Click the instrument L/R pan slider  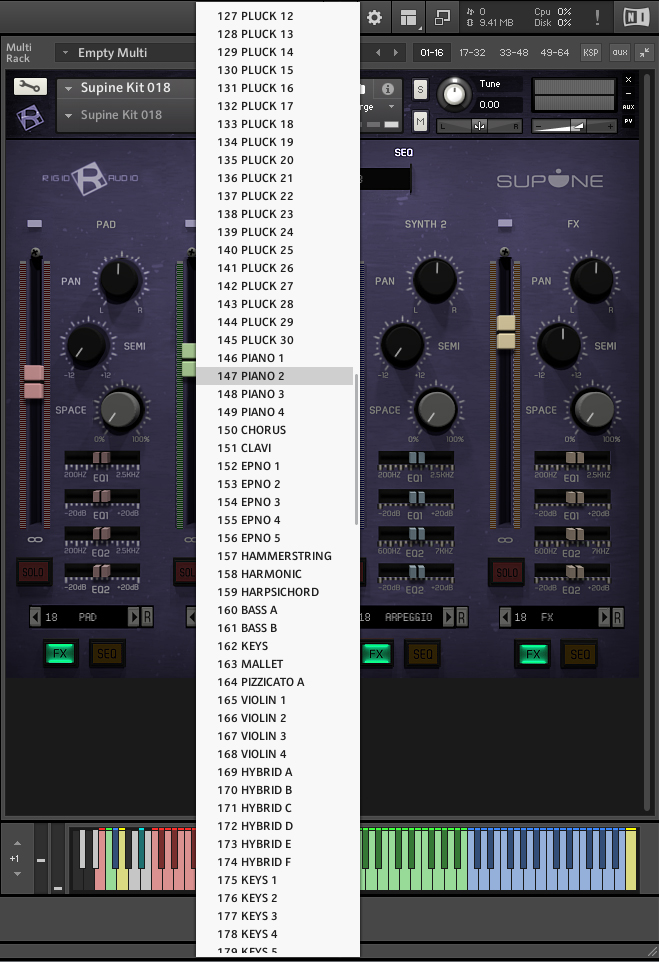pos(480,126)
